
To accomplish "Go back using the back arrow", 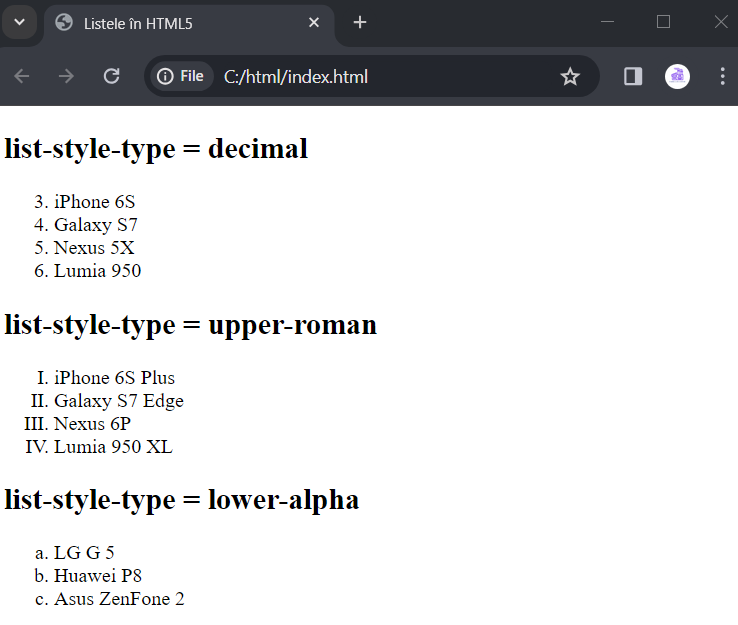I will coord(22,76).
